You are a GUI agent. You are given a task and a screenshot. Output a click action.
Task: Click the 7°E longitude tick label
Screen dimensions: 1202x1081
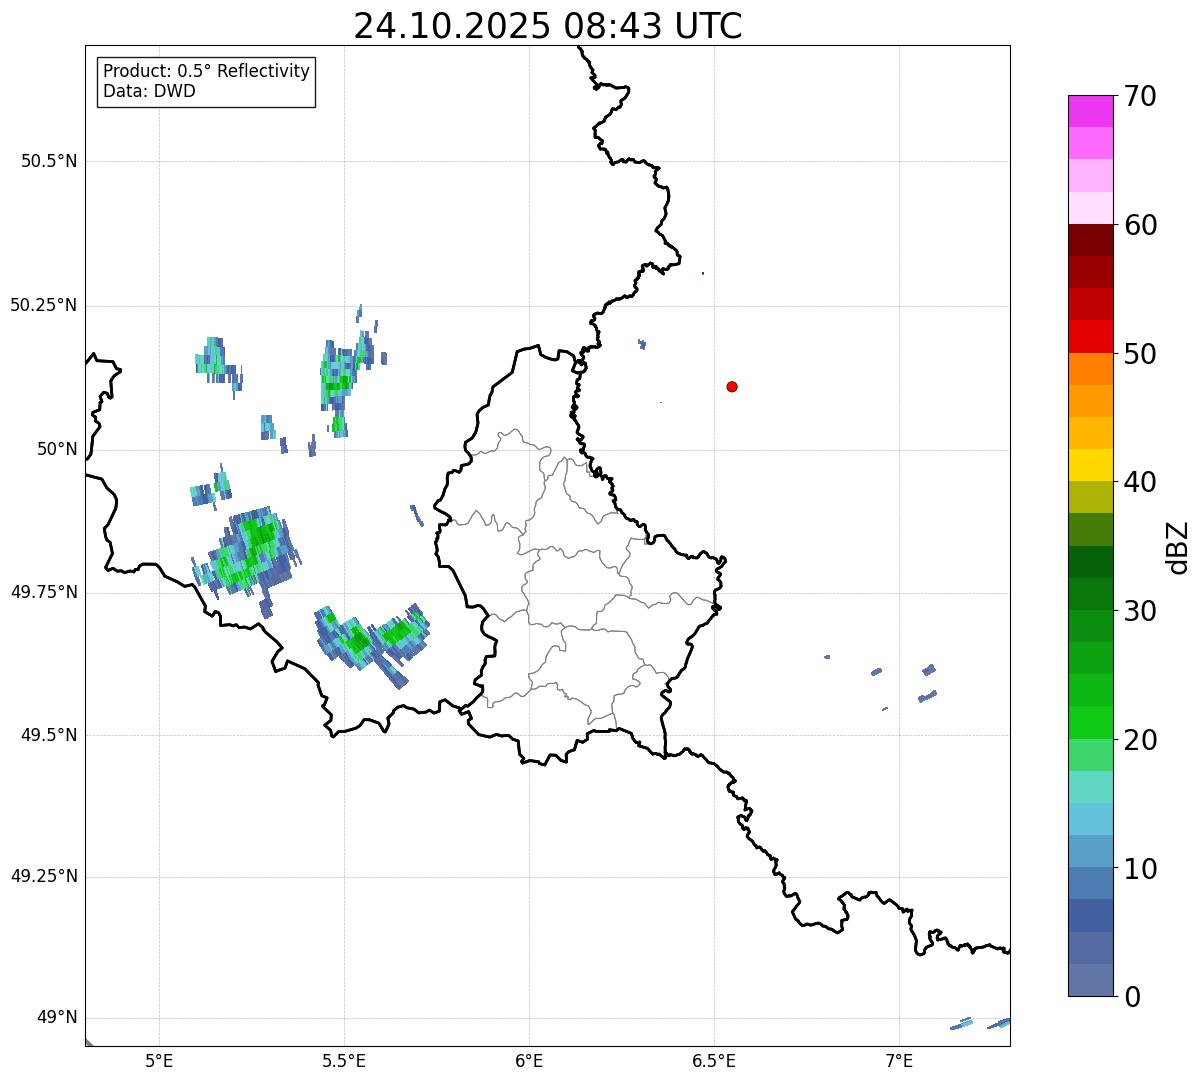[899, 1060]
